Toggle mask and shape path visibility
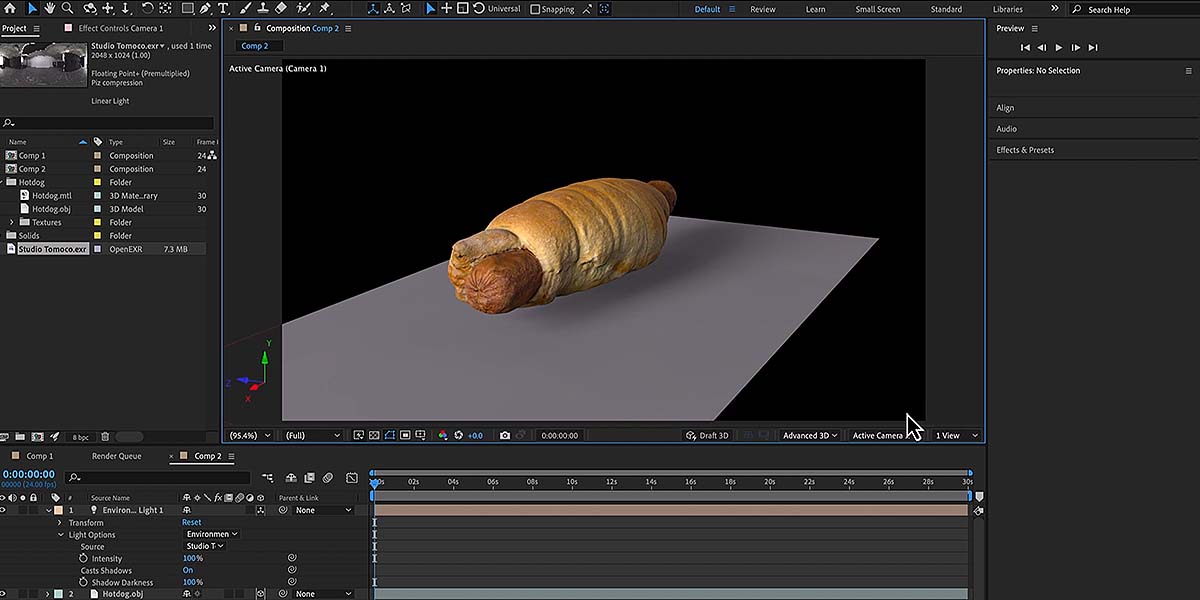 pyautogui.click(x=390, y=436)
